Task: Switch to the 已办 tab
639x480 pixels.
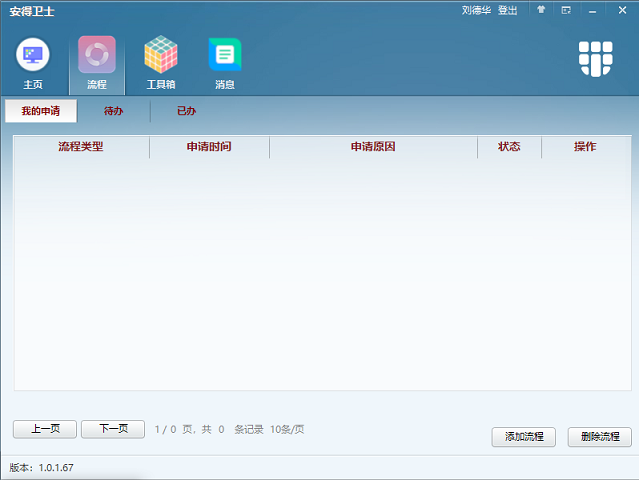Action: [x=187, y=111]
